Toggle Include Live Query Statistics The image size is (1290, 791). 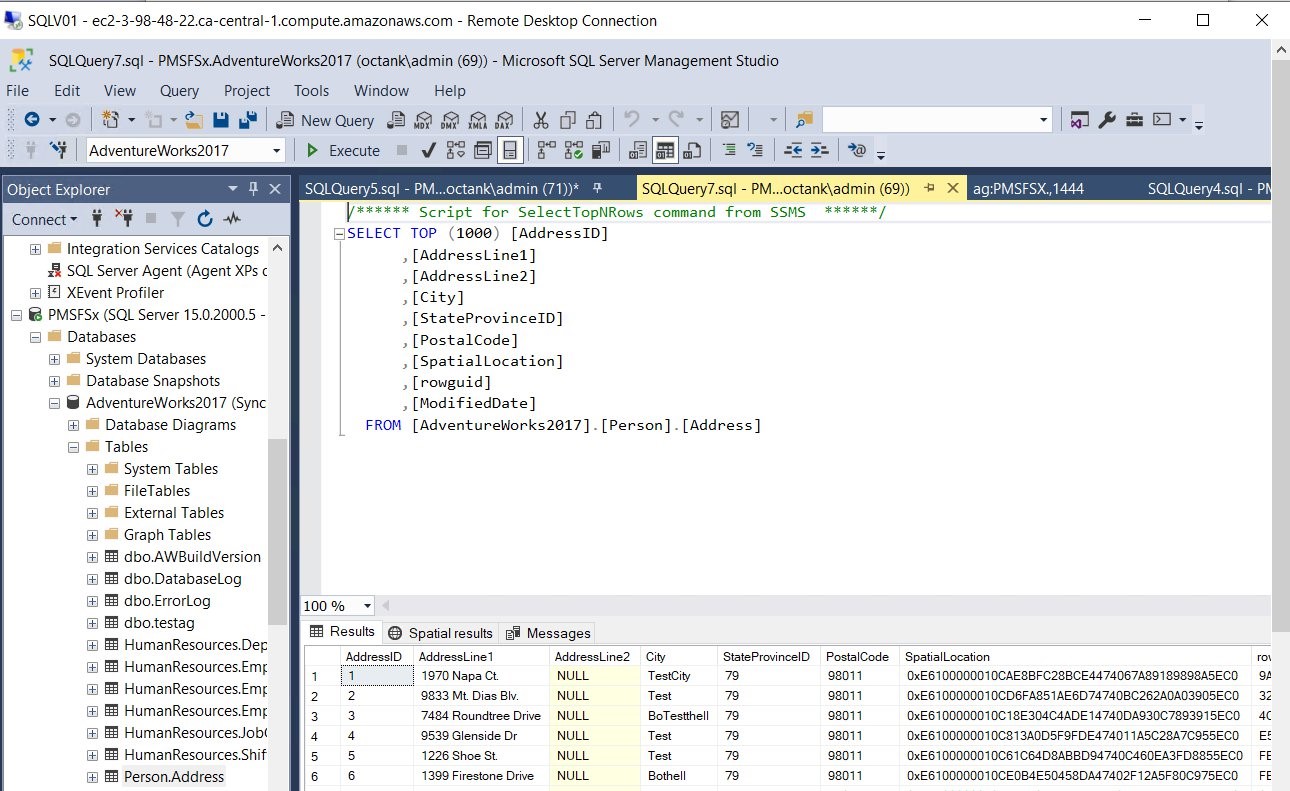(x=573, y=150)
